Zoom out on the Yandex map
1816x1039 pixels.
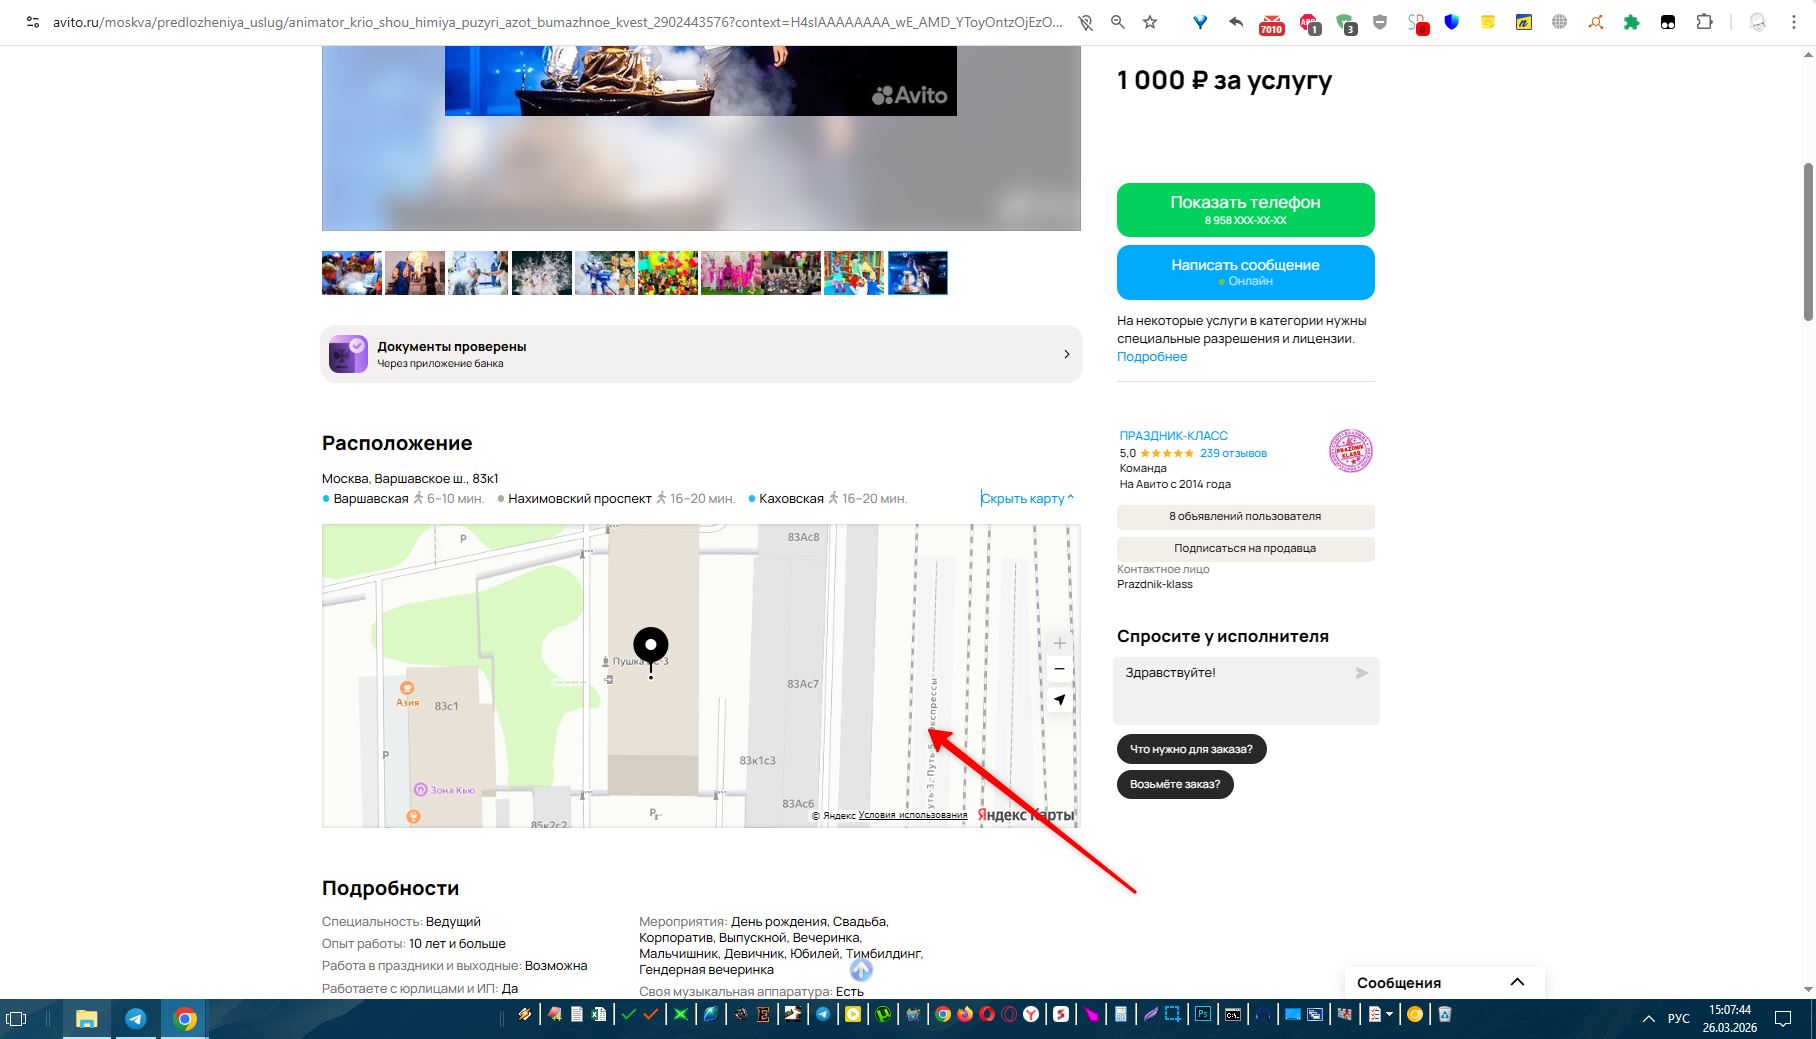(x=1060, y=669)
